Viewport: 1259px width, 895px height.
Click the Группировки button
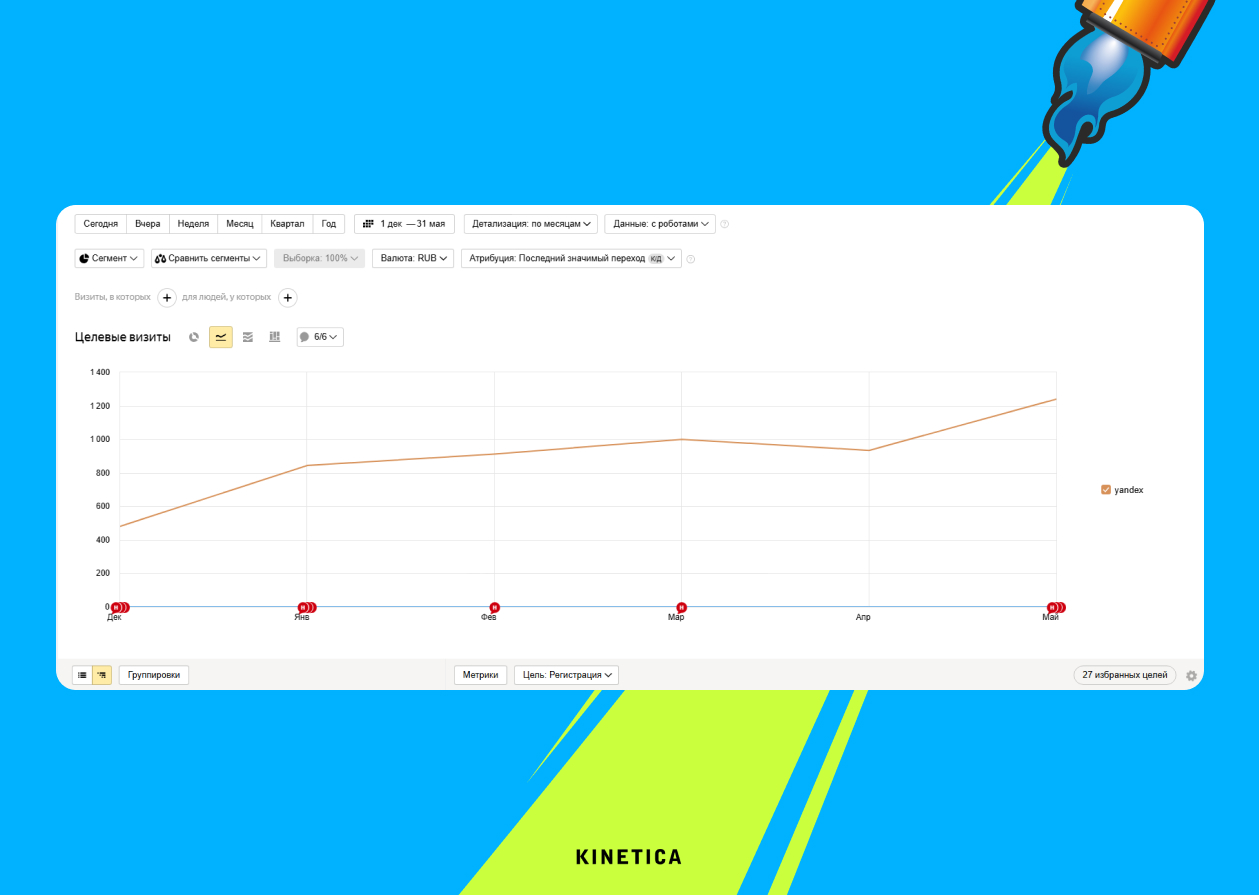(154, 675)
